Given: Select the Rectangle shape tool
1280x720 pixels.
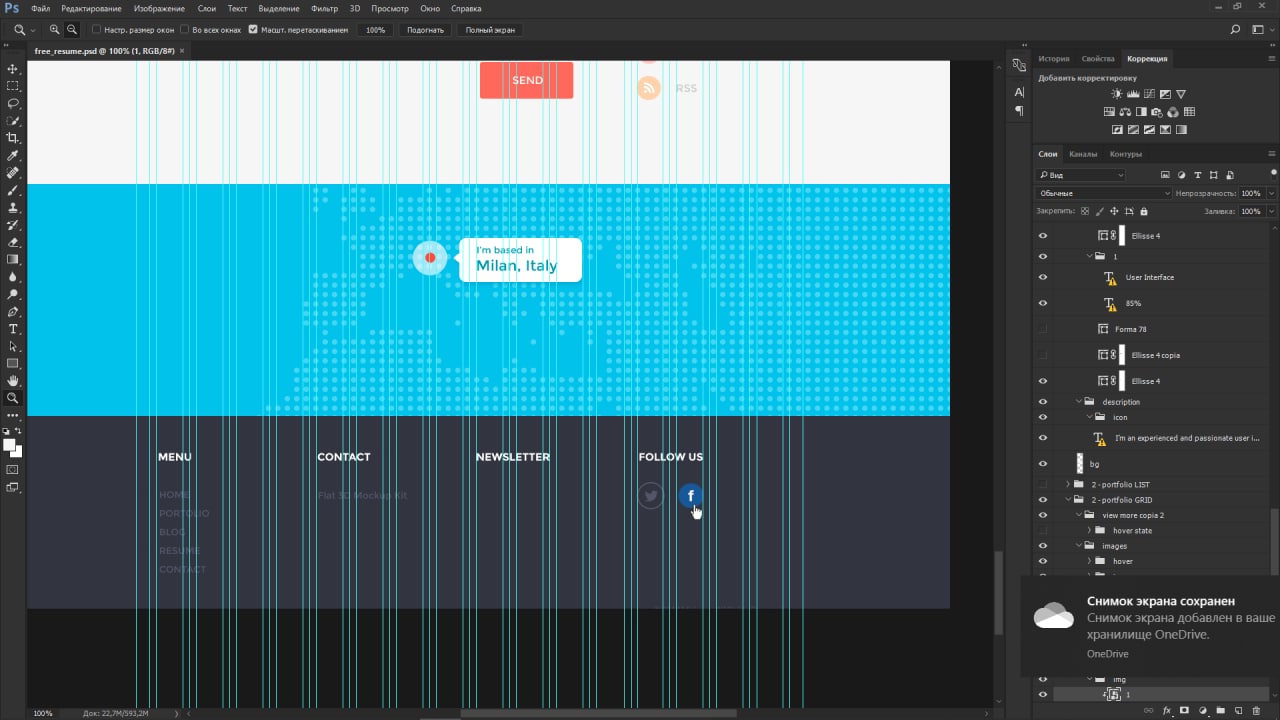Looking at the screenshot, I should 13,363.
